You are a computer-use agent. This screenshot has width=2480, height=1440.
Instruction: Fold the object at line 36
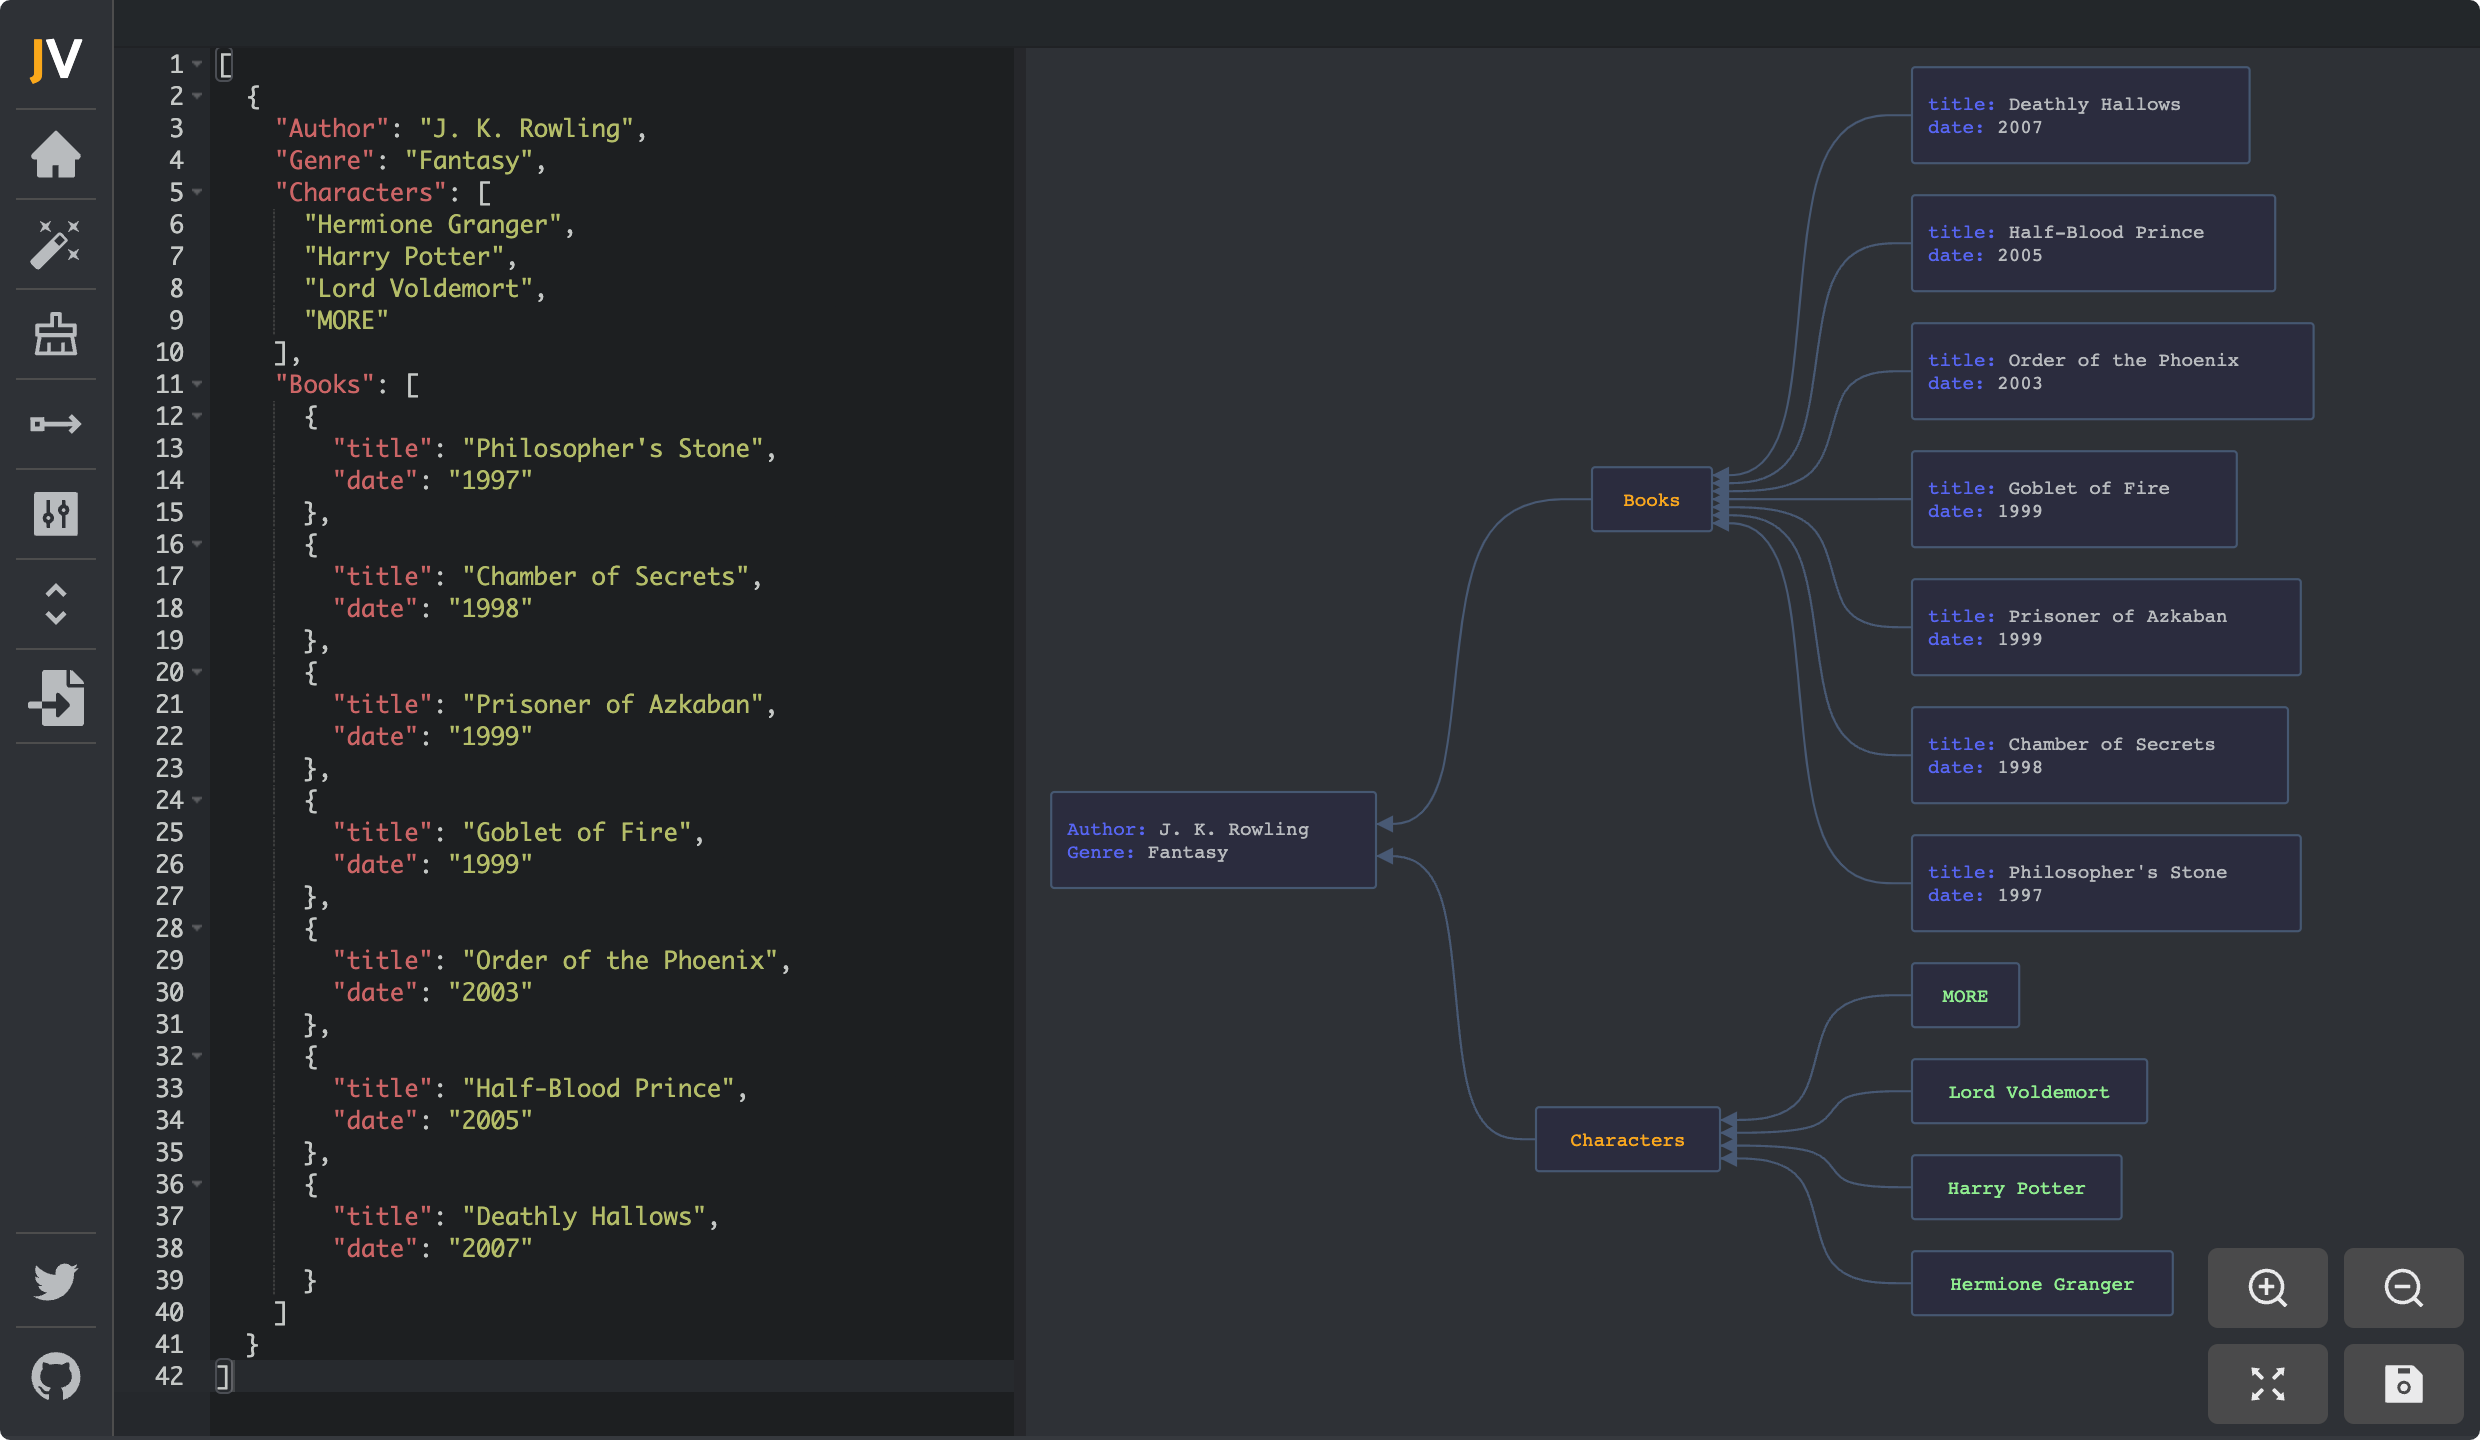tap(197, 1184)
